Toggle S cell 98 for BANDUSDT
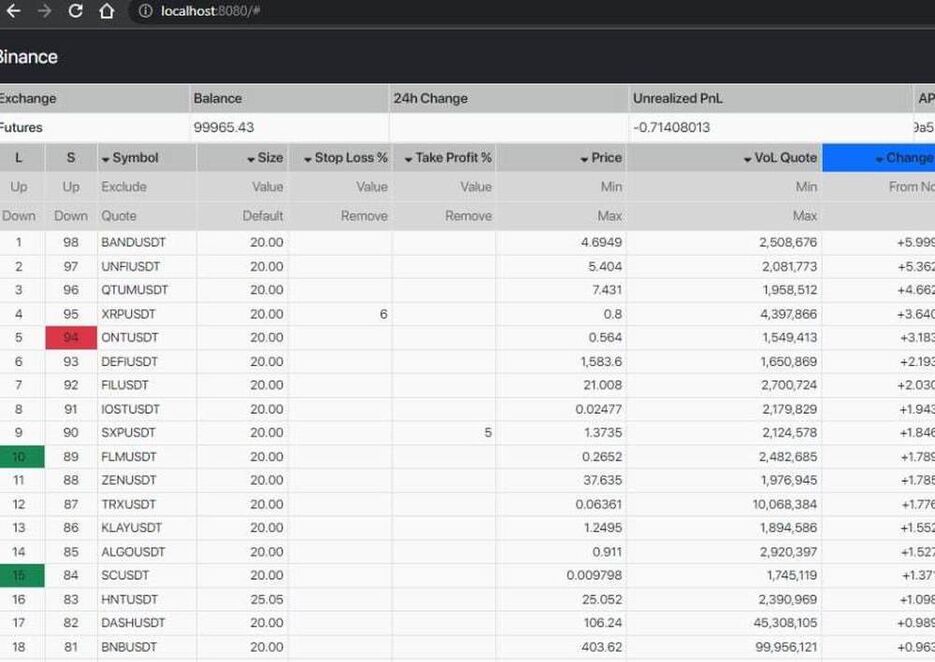Image resolution: width=935 pixels, height=662 pixels. [71, 242]
